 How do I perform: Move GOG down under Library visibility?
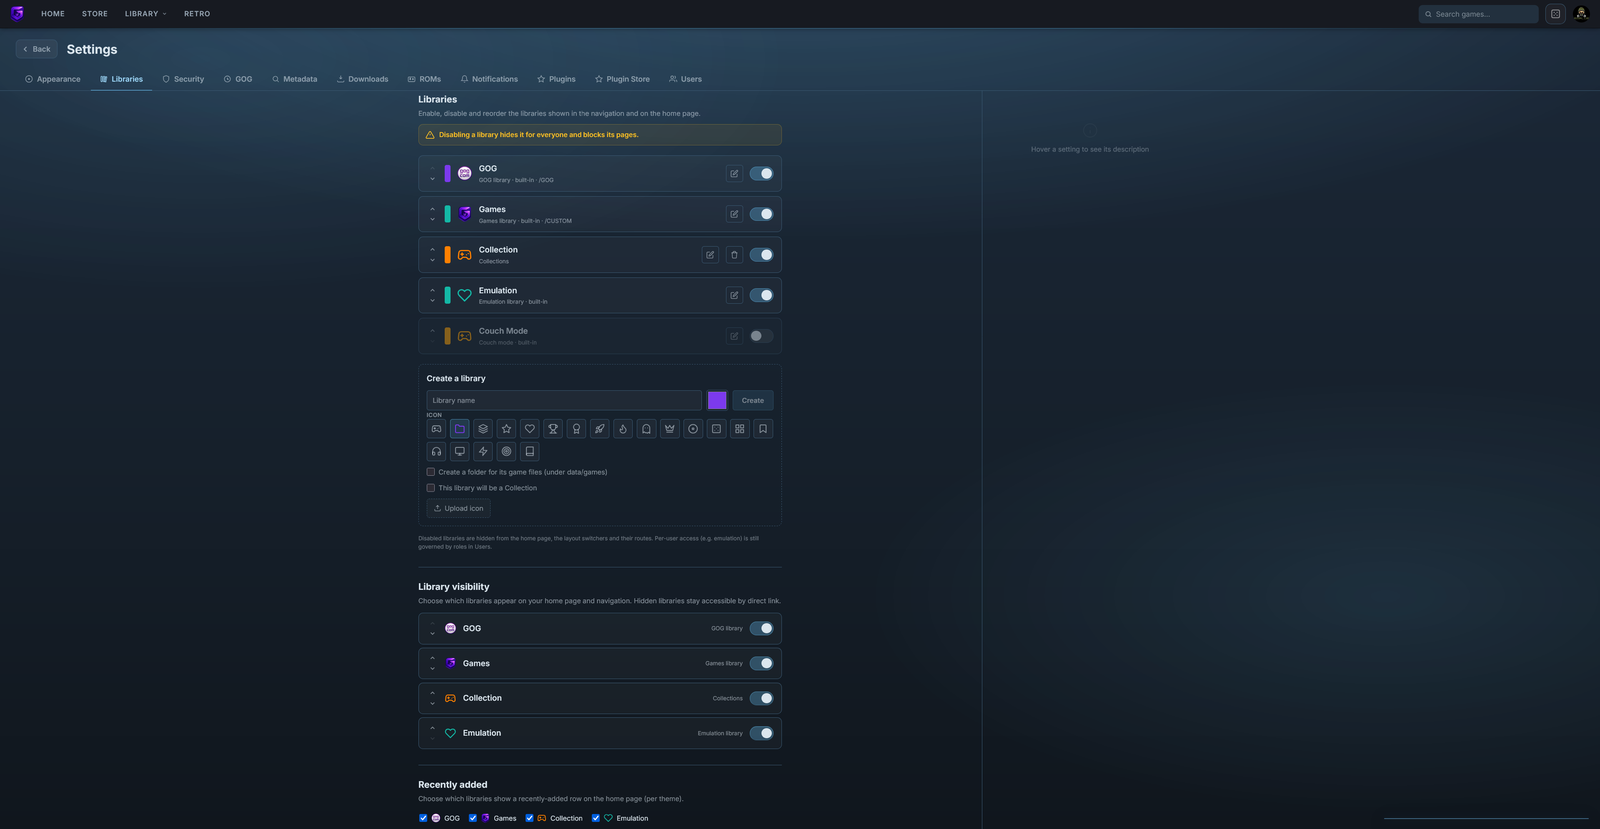pos(433,633)
